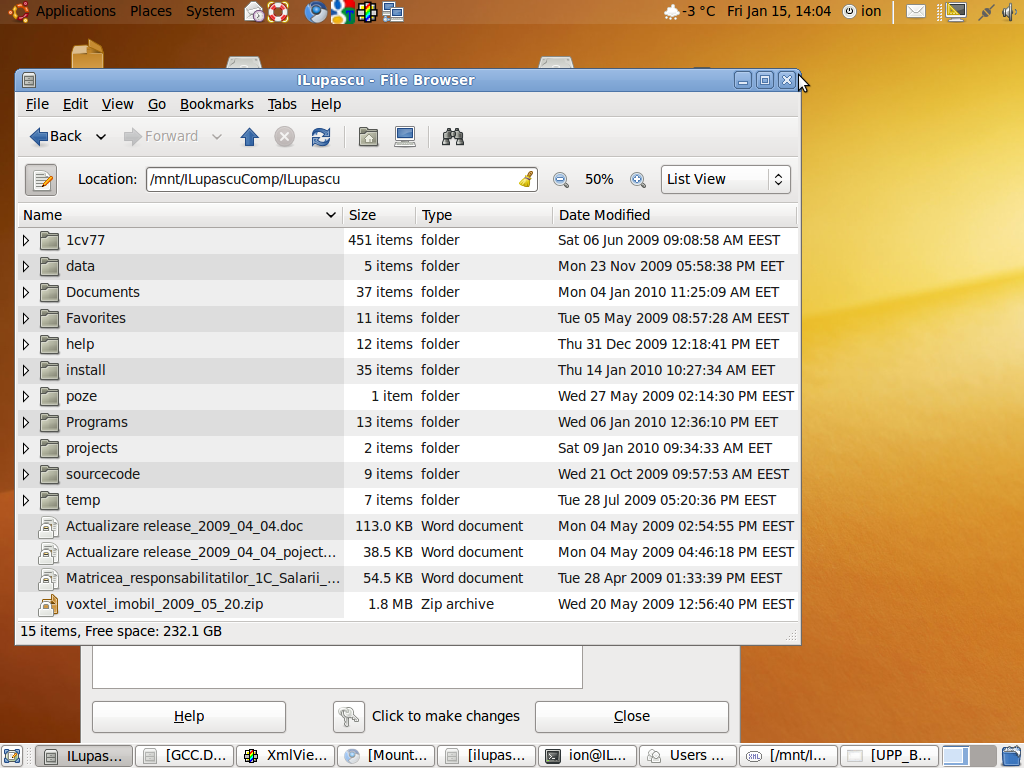The width and height of the screenshot is (1024, 768).
Task: Open the Back history dropdown arrow
Action: (101, 137)
